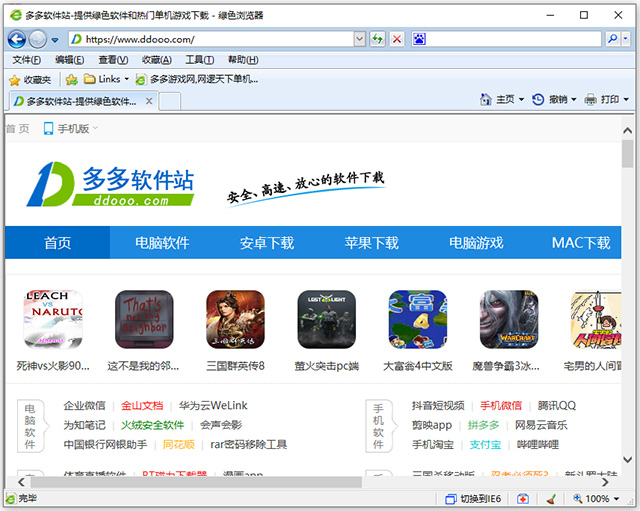This screenshot has width=640, height=511.
Task: Open the 死神vs火影 game thumbnail
Action: pyautogui.click(x=53, y=319)
